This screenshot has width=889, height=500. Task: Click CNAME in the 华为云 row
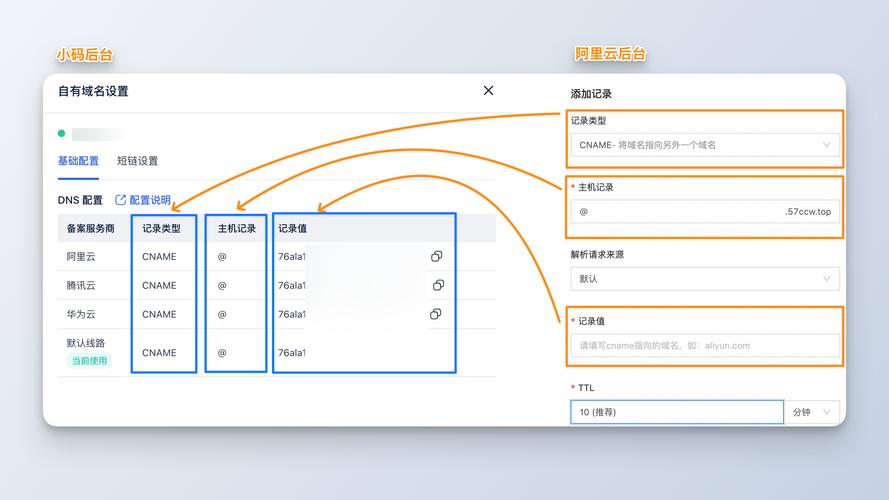click(159, 314)
